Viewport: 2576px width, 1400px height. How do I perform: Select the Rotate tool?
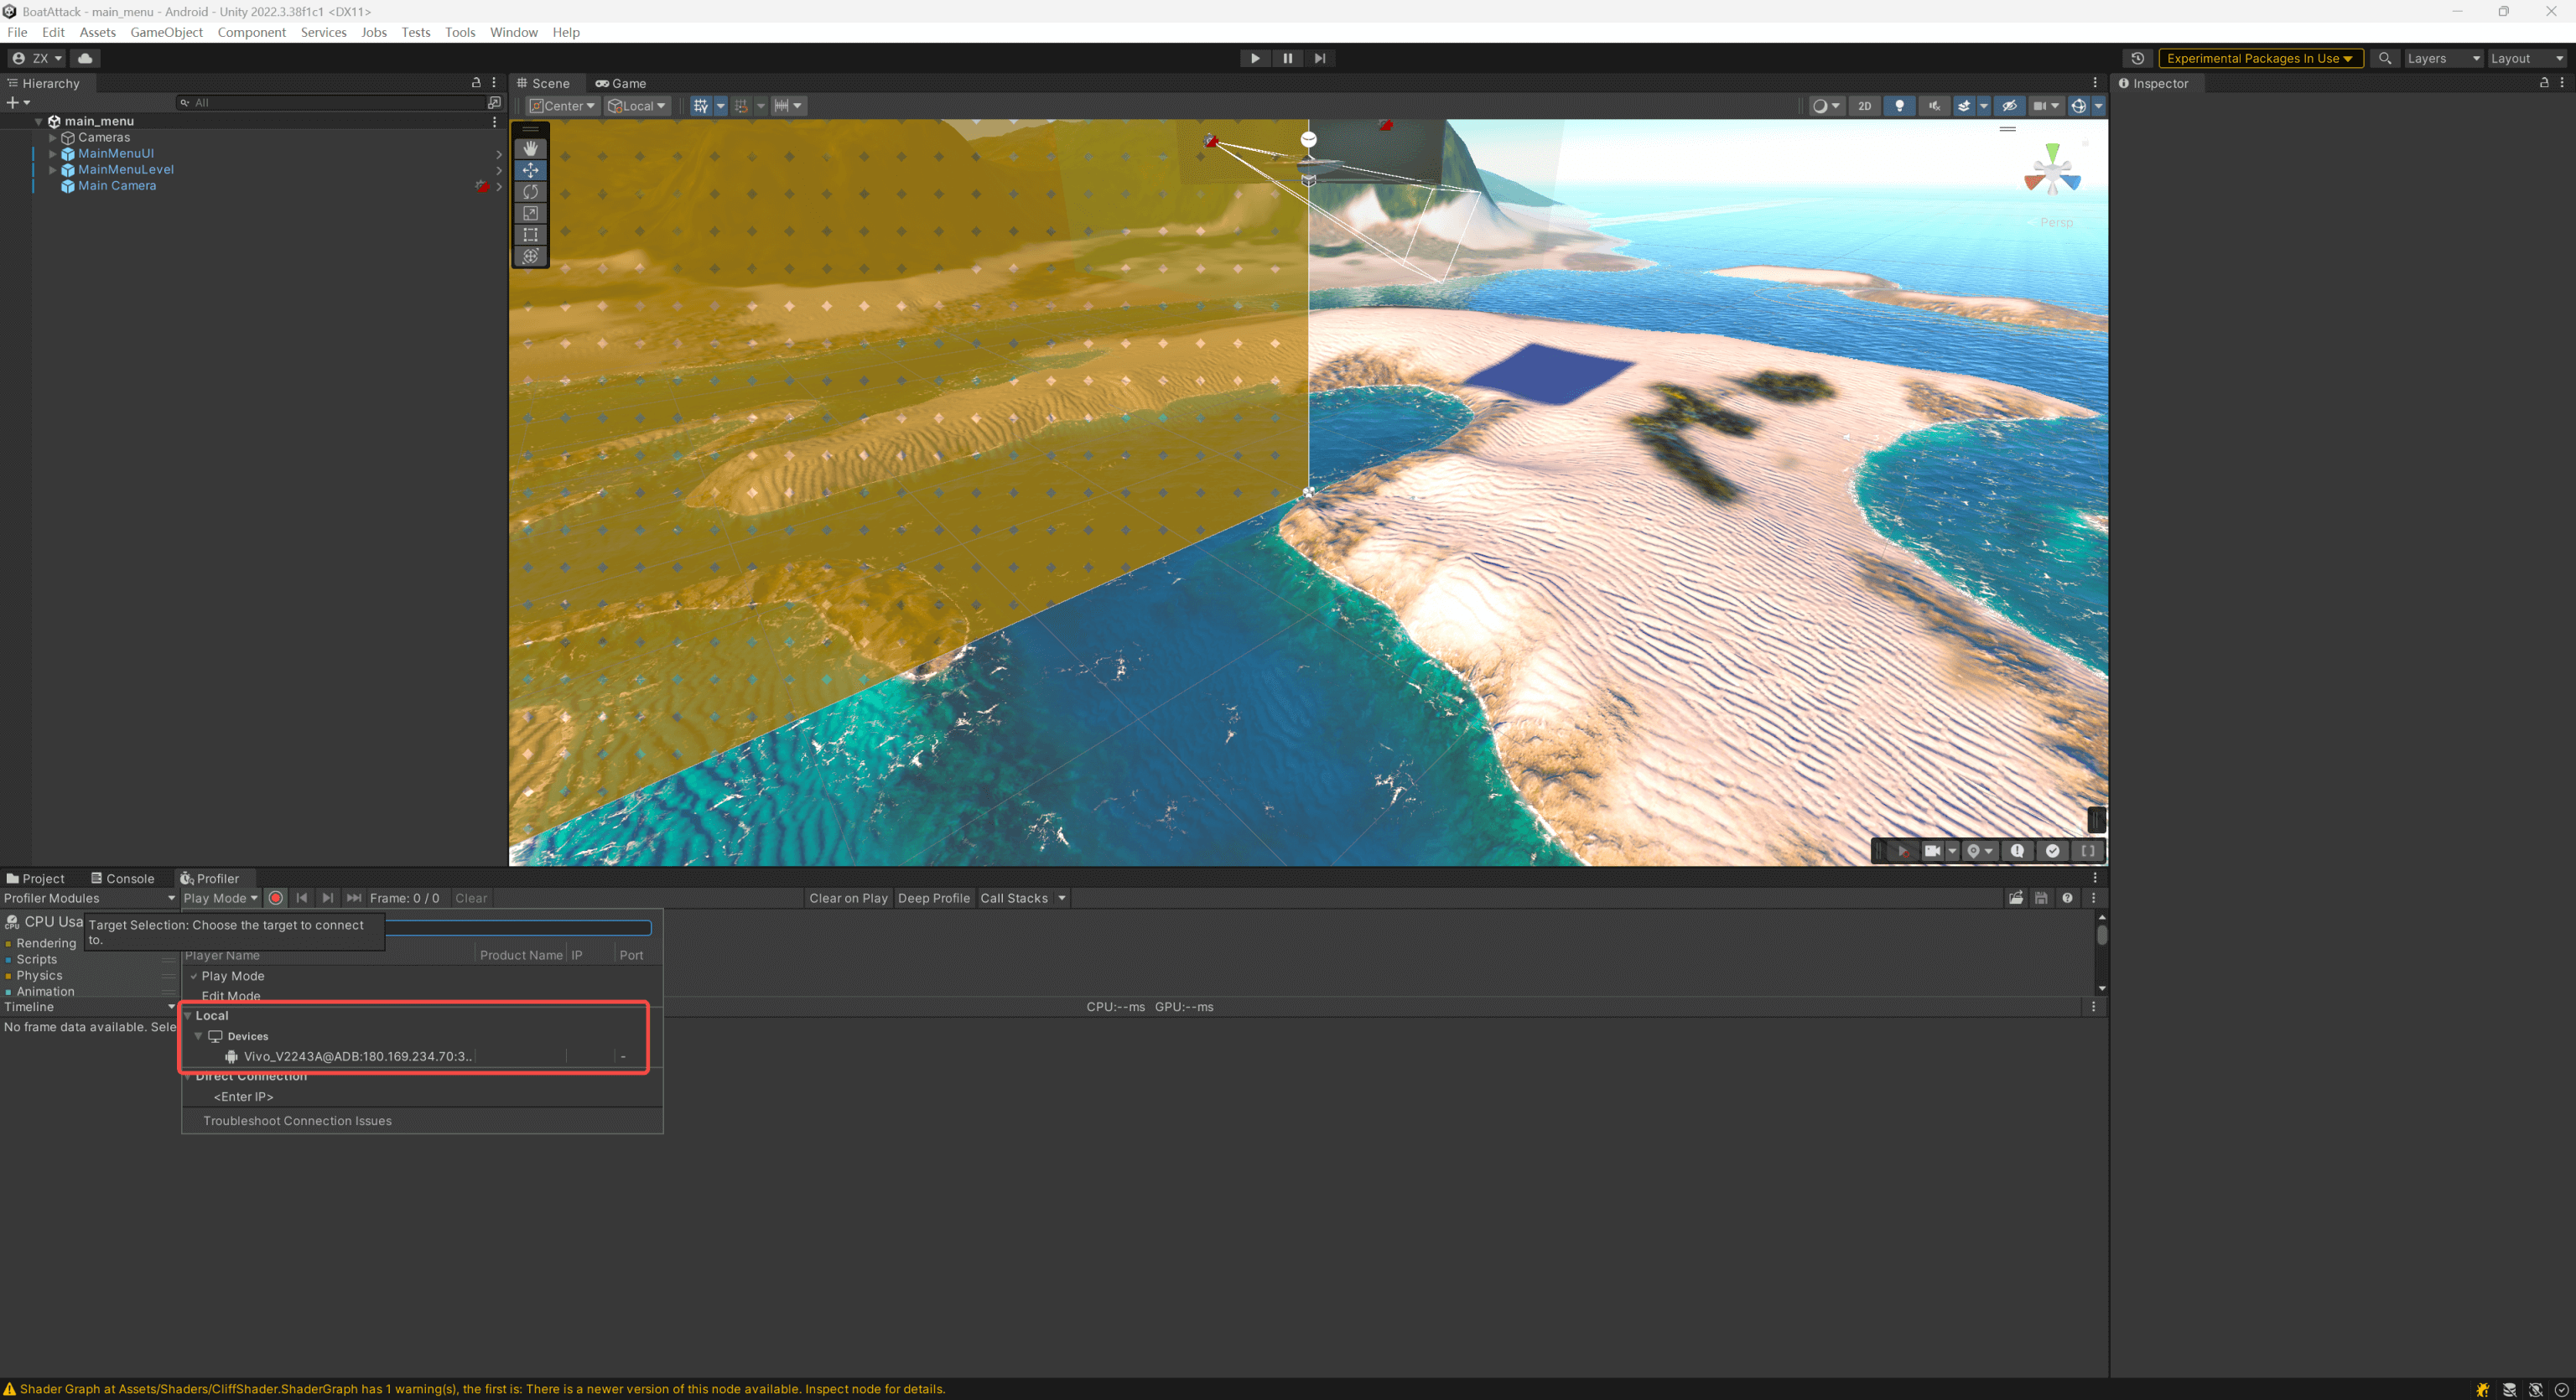coord(530,191)
